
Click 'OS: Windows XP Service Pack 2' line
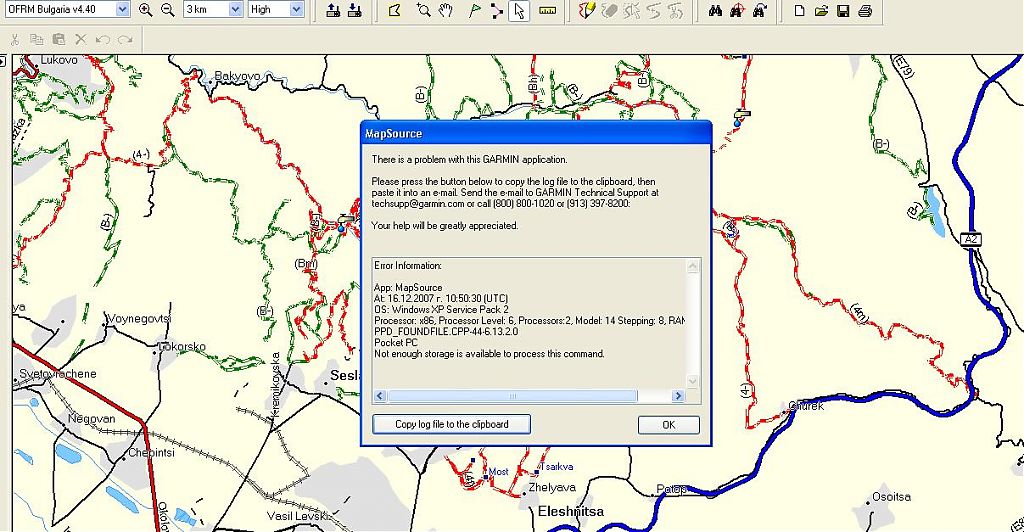coord(441,309)
